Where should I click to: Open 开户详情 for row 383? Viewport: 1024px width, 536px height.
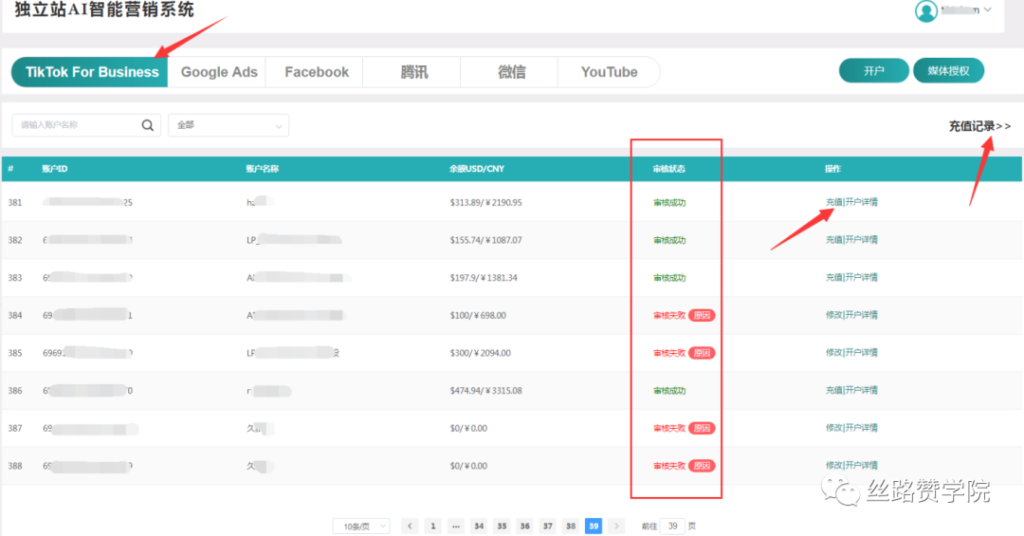[861, 277]
